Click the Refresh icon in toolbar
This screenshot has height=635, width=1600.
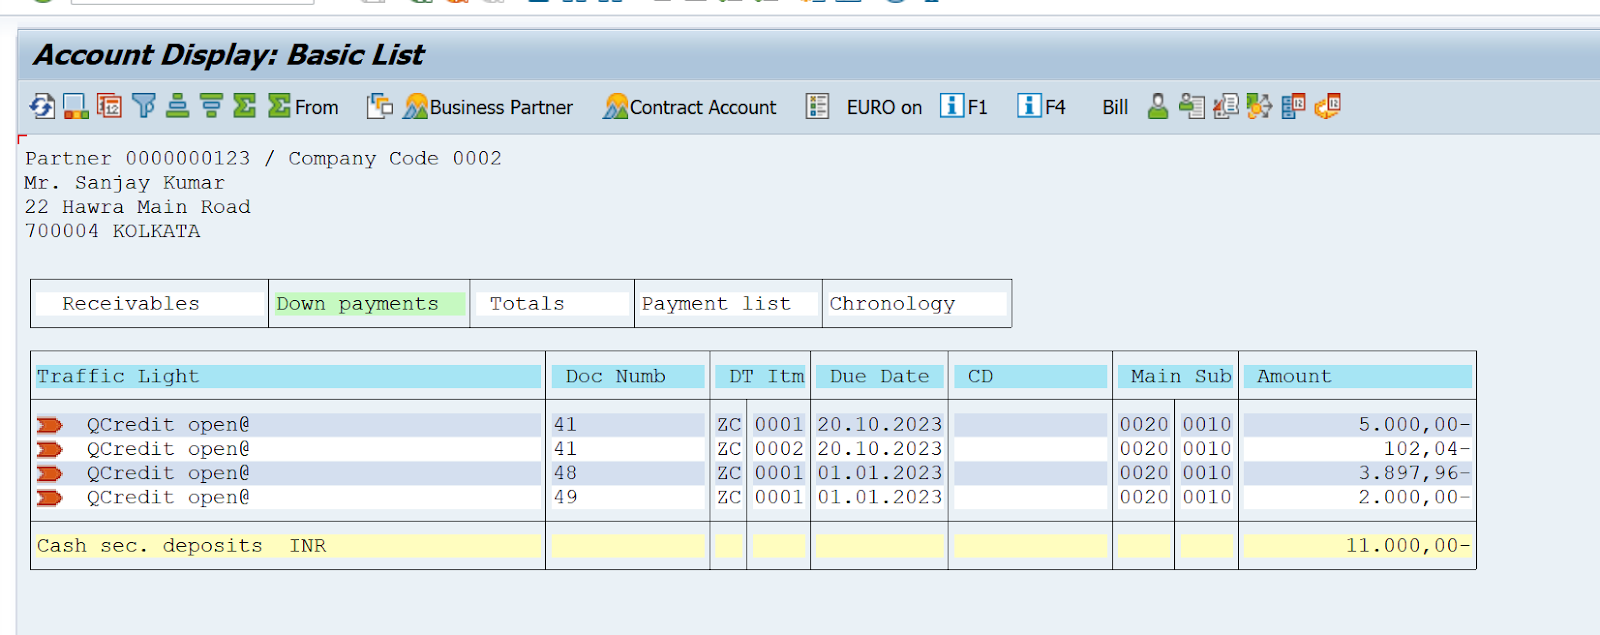[x=42, y=106]
